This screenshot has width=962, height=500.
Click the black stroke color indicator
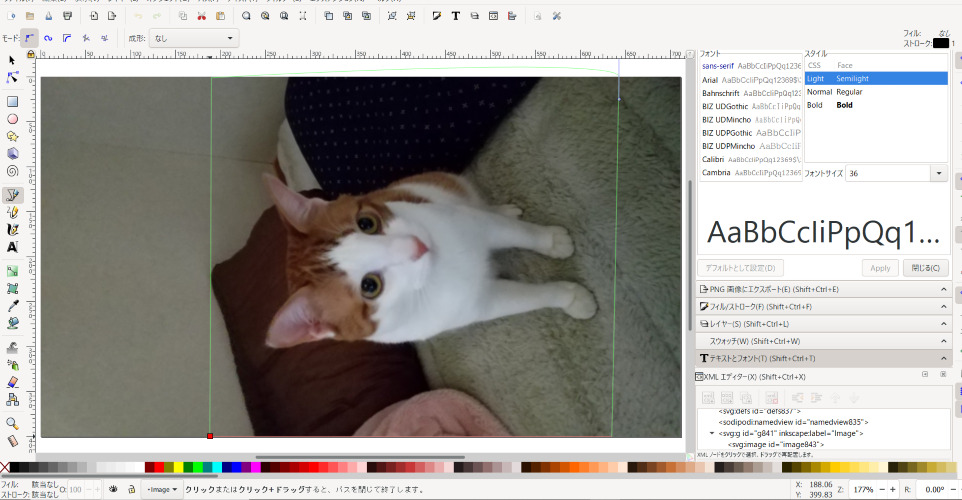click(941, 44)
